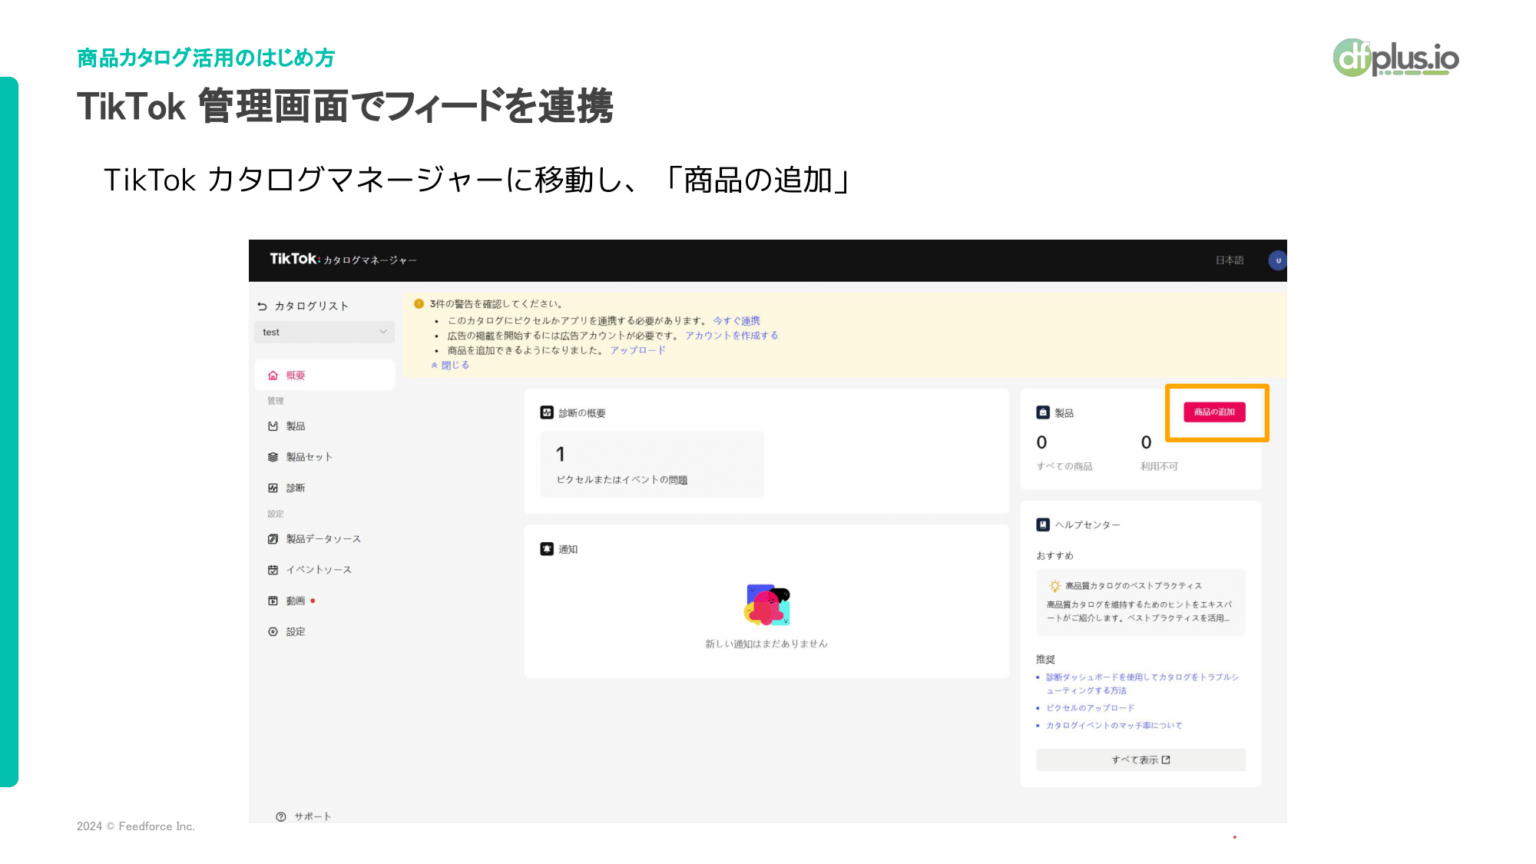
Task: Click the chart icon beside 診断
Action: pos(273,488)
